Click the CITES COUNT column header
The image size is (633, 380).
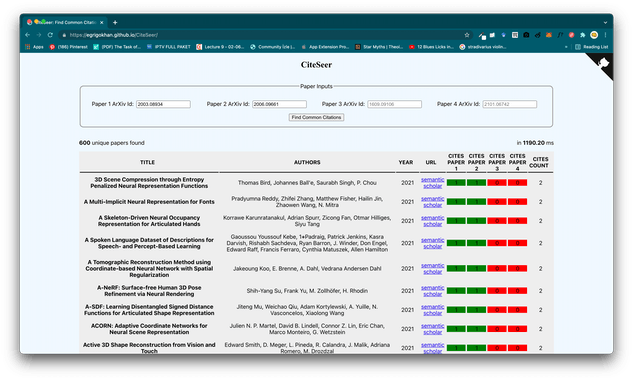coord(539,162)
